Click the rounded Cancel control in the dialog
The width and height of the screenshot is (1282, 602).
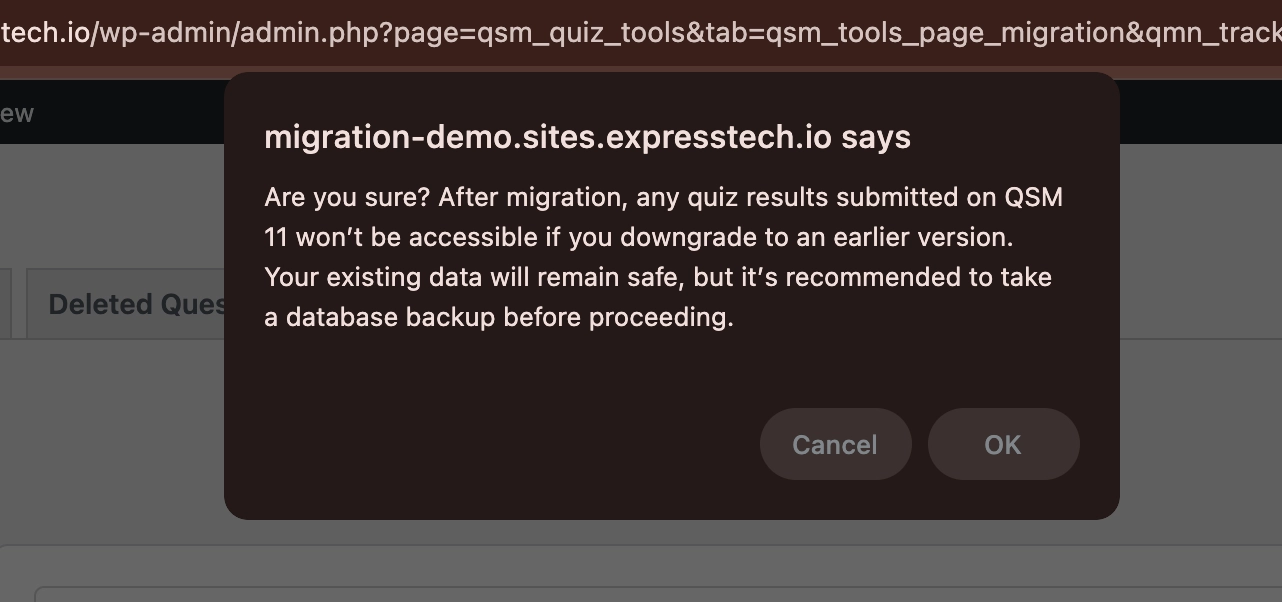click(835, 444)
